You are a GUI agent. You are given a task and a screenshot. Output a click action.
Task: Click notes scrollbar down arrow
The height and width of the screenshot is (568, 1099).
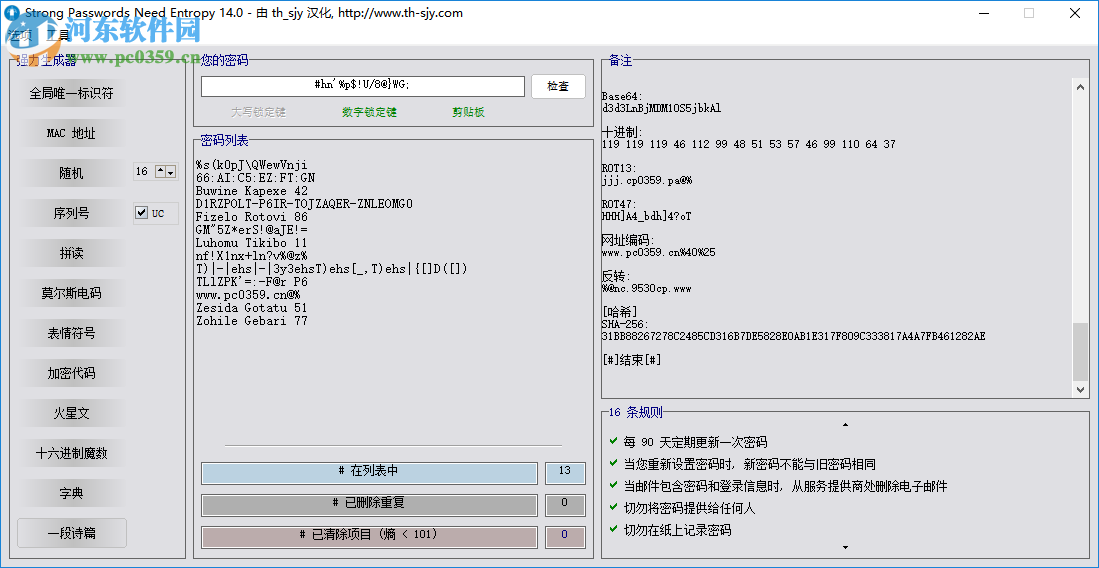tap(1079, 389)
